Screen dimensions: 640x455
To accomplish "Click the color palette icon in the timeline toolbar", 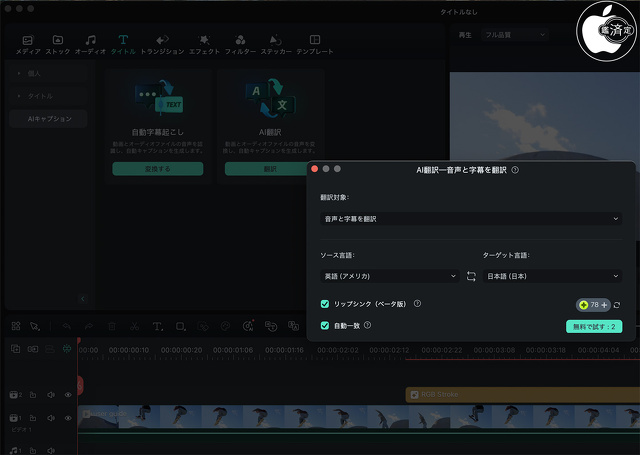I will [x=225, y=326].
